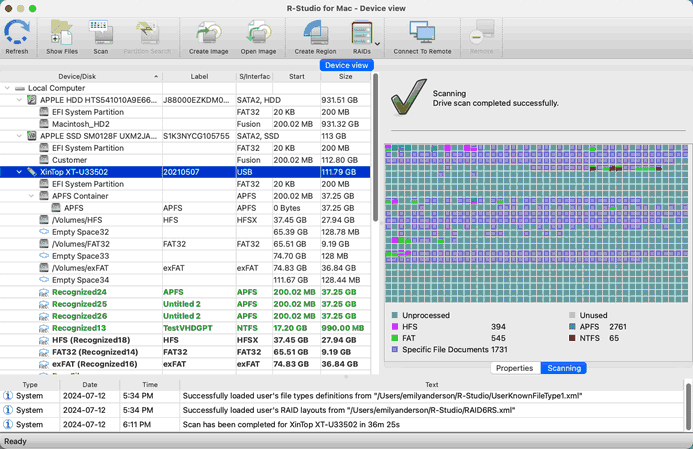This screenshot has height=449, width=693.
Task: Select the Recognized25 row
Action: tap(185, 304)
